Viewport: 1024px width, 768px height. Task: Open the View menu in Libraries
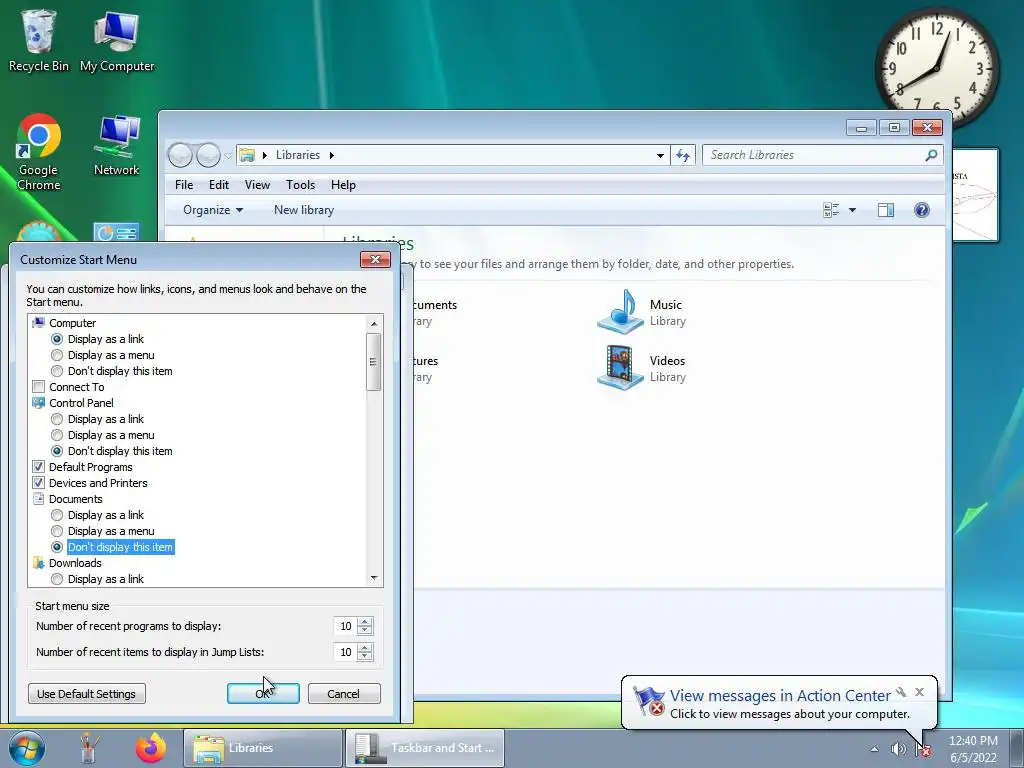(x=257, y=185)
